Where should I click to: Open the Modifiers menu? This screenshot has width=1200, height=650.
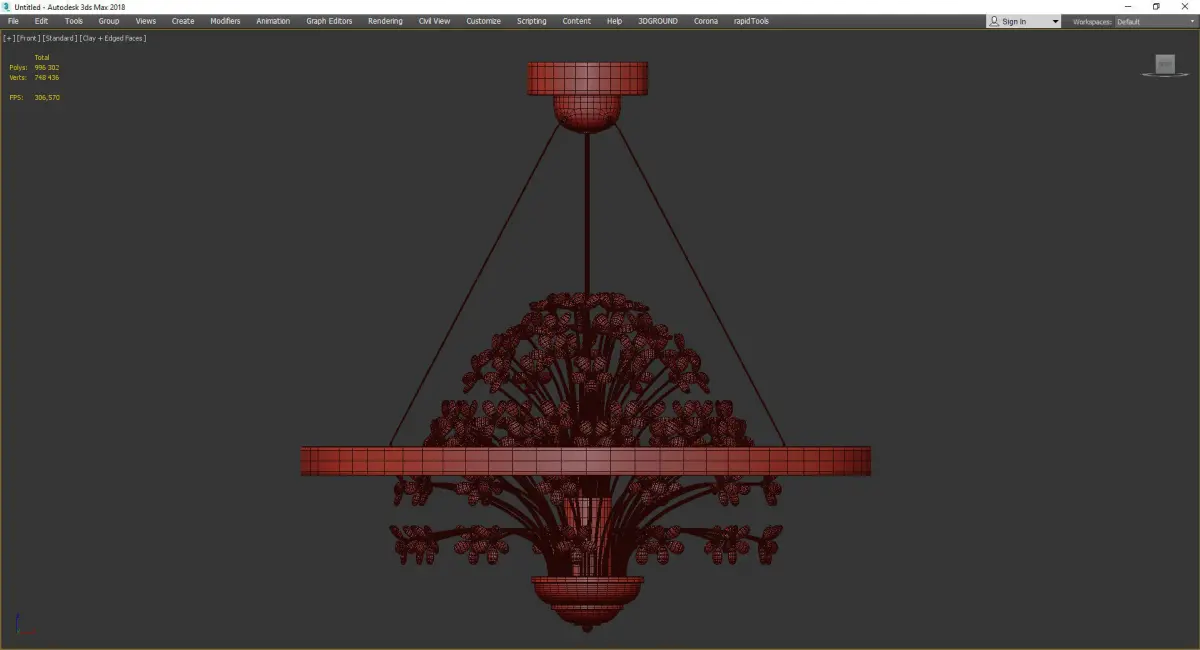pyautogui.click(x=225, y=21)
